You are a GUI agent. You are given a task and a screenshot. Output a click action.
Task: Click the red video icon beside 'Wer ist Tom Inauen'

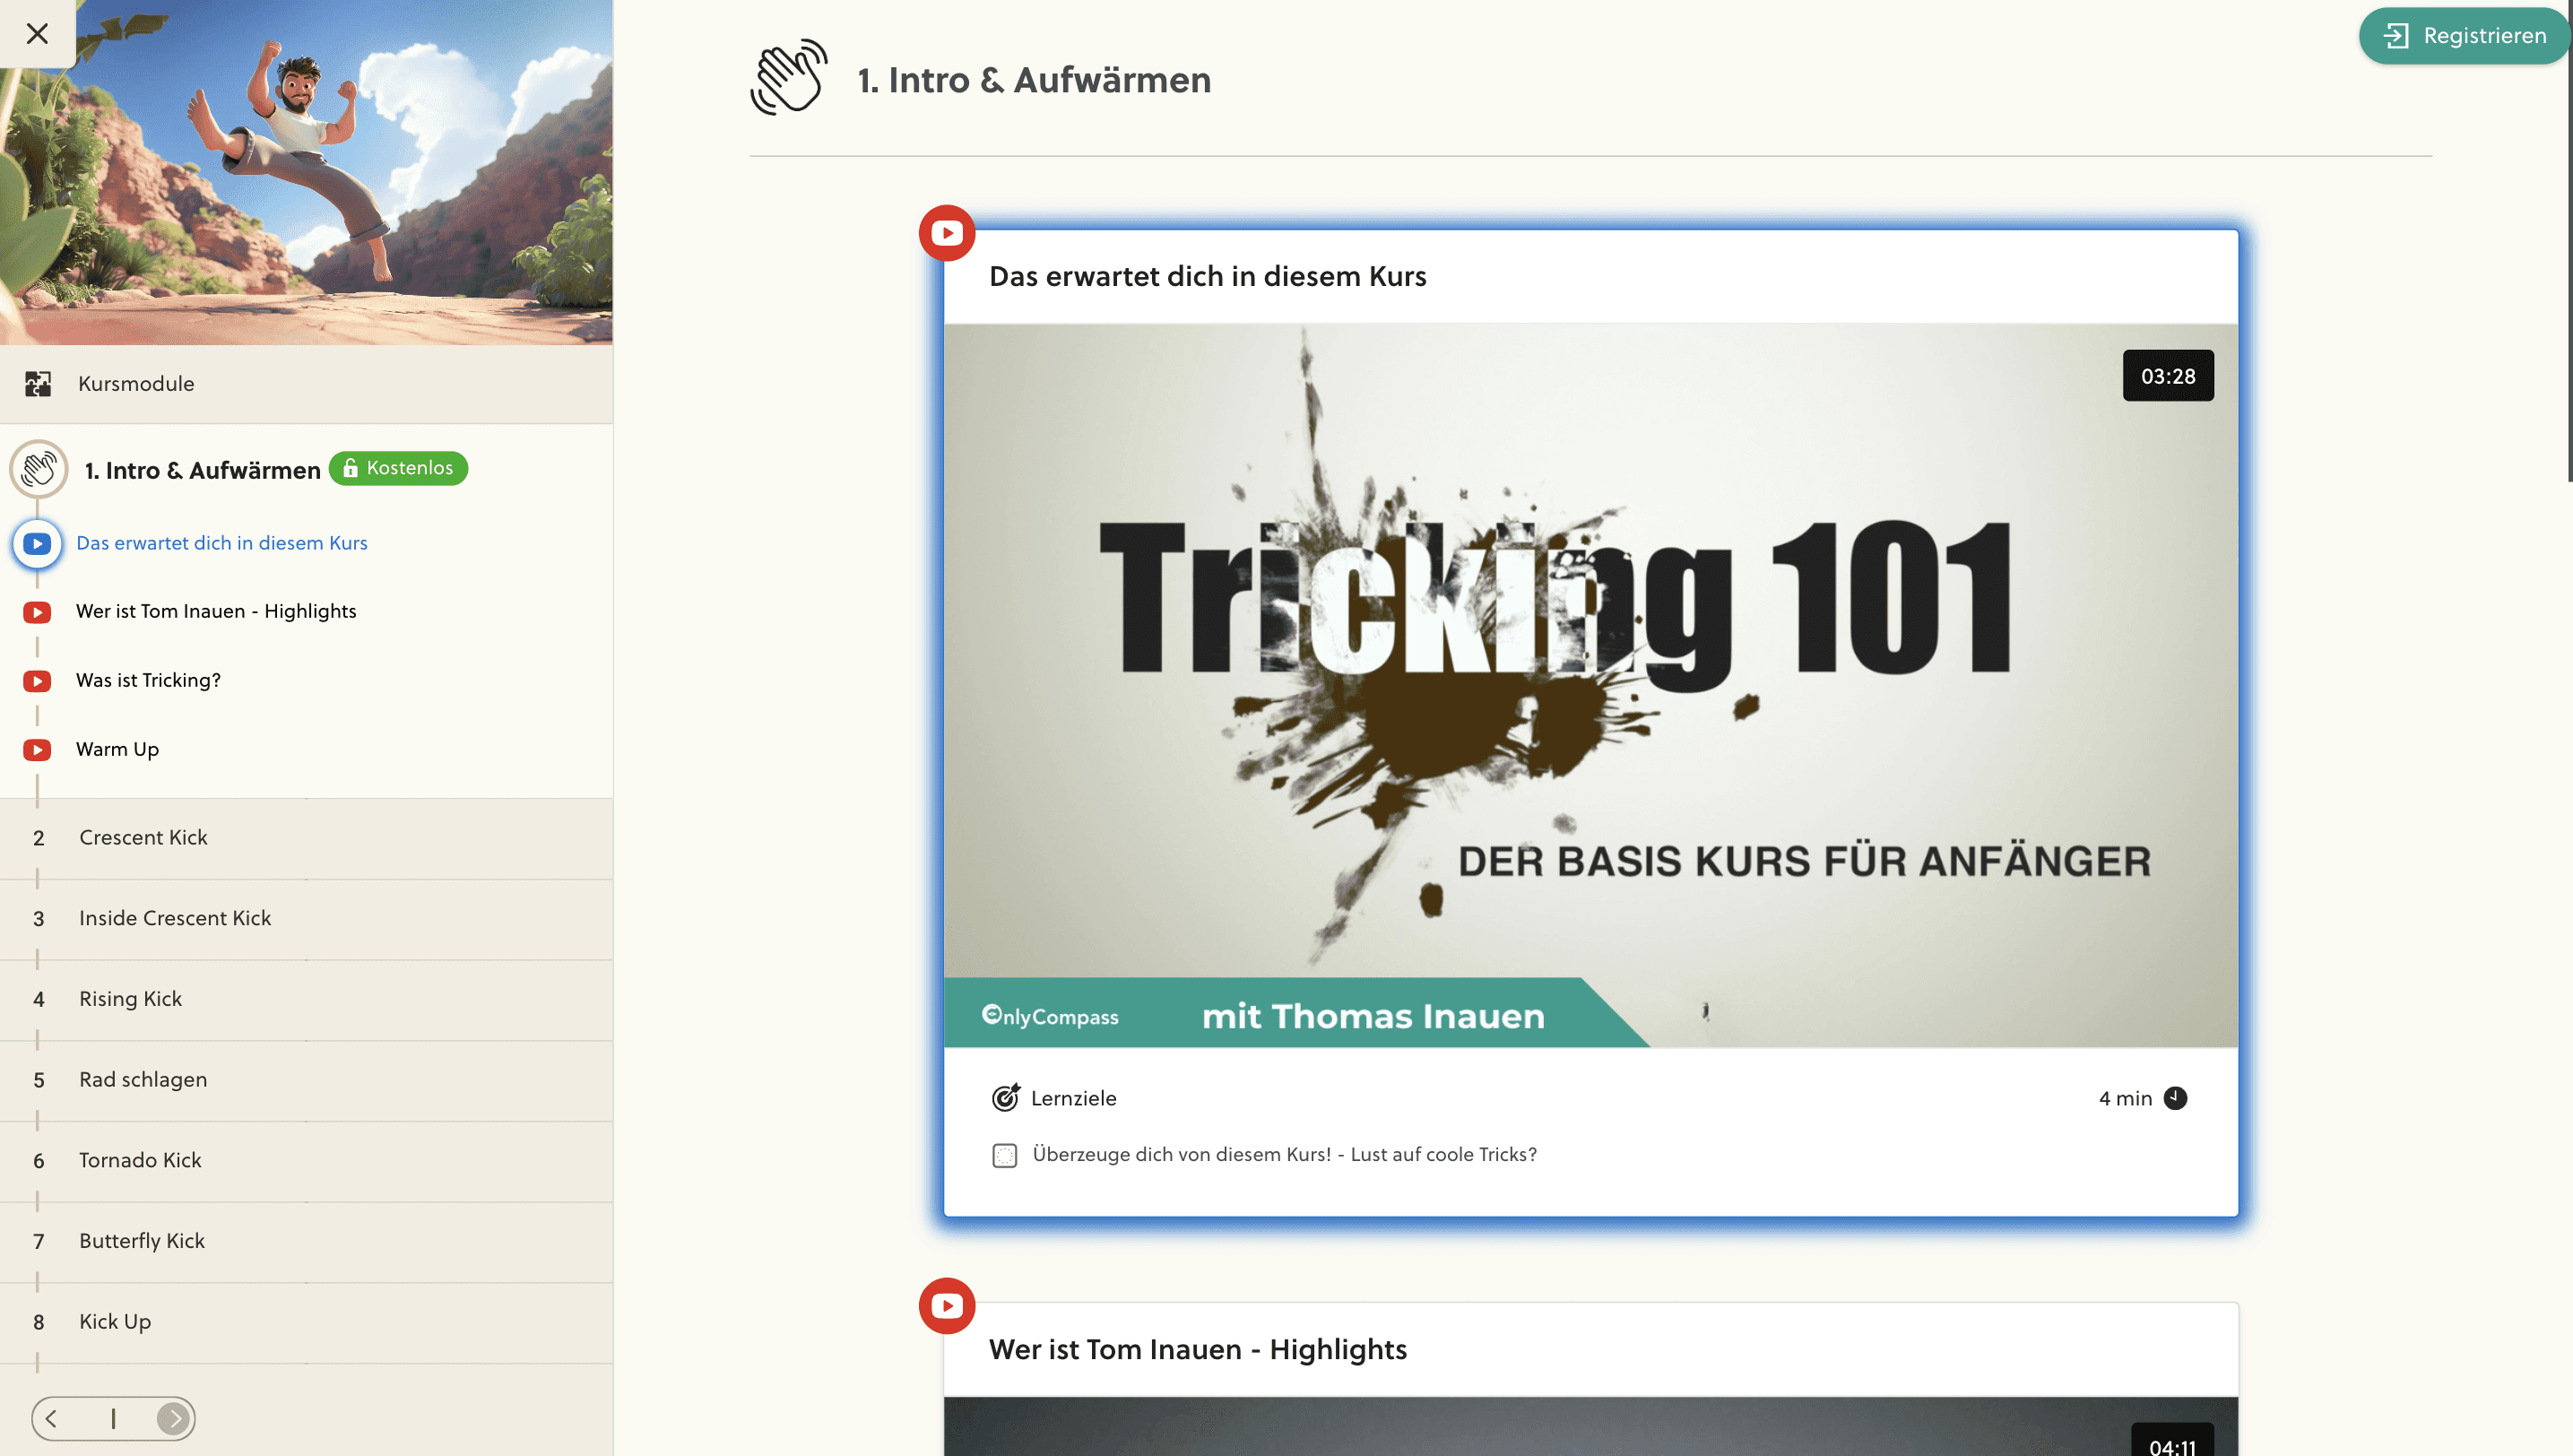37,612
